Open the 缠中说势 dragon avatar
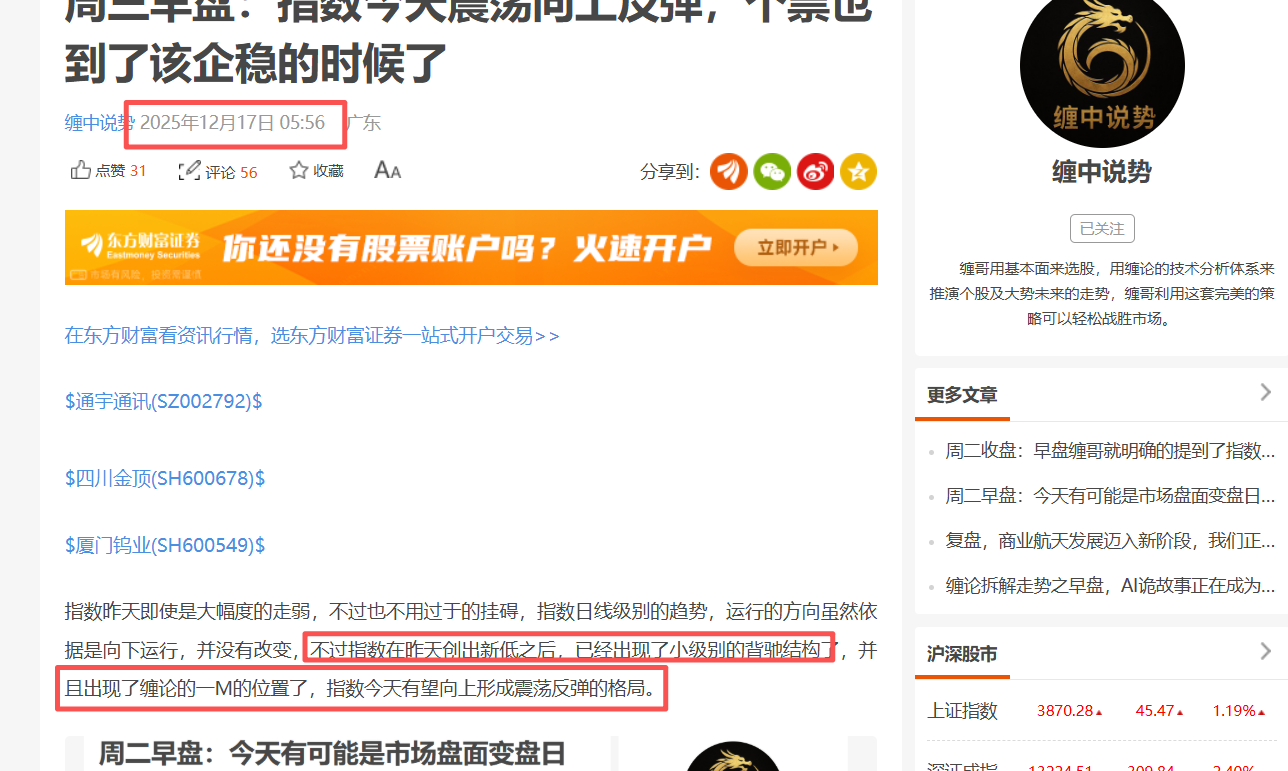 click(x=1102, y=65)
